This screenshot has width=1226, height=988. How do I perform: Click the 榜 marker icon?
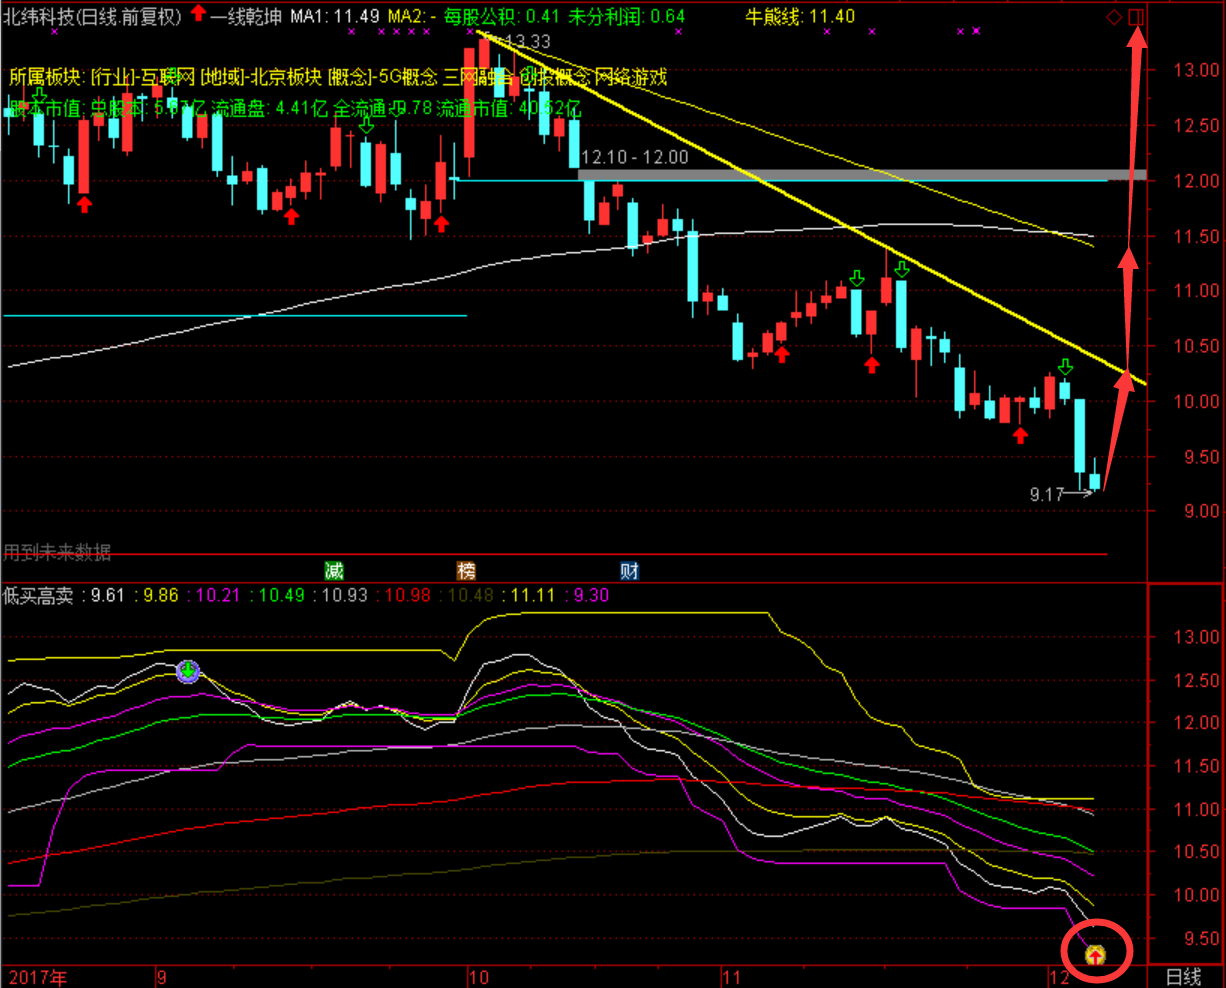467,571
